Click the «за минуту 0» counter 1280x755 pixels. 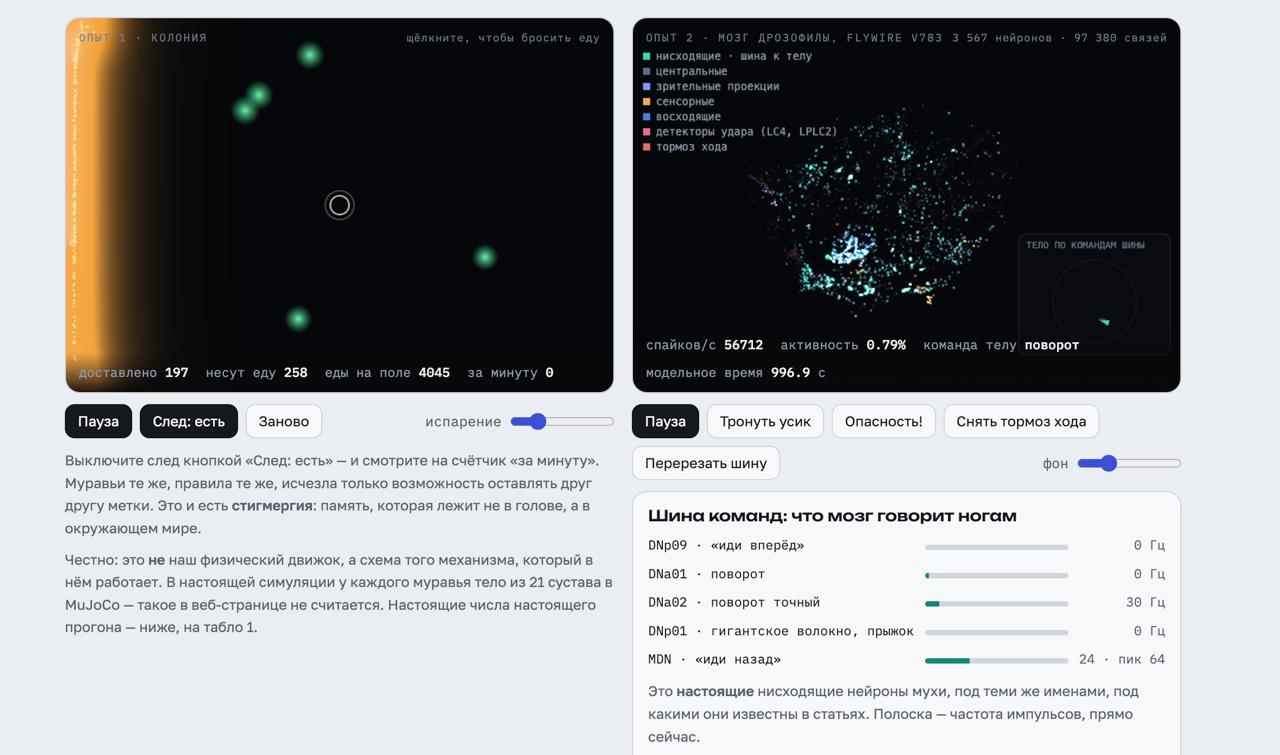coord(511,372)
